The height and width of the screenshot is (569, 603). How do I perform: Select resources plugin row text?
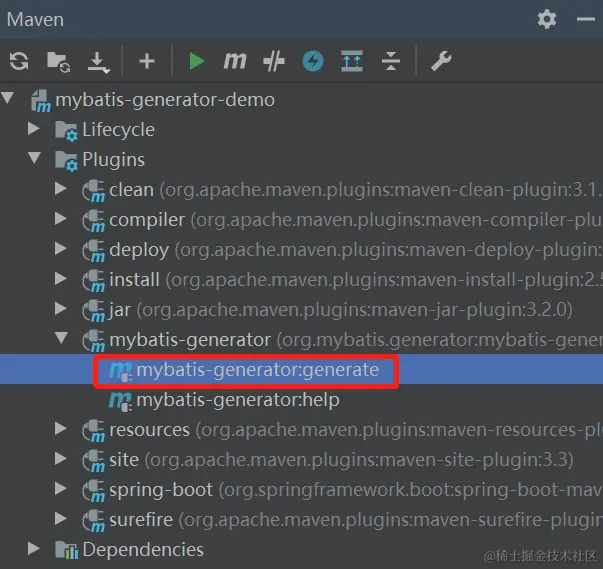356,430
